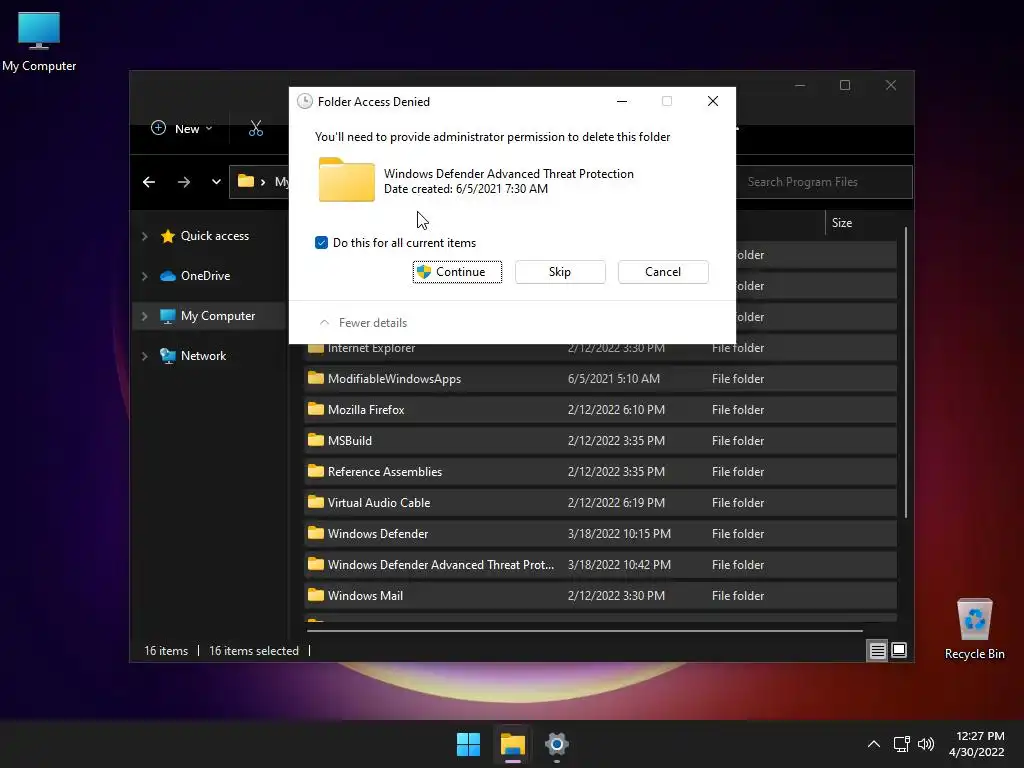Image resolution: width=1024 pixels, height=768 pixels.
Task: Click the MSBuild folder icon
Action: [x=315, y=440]
